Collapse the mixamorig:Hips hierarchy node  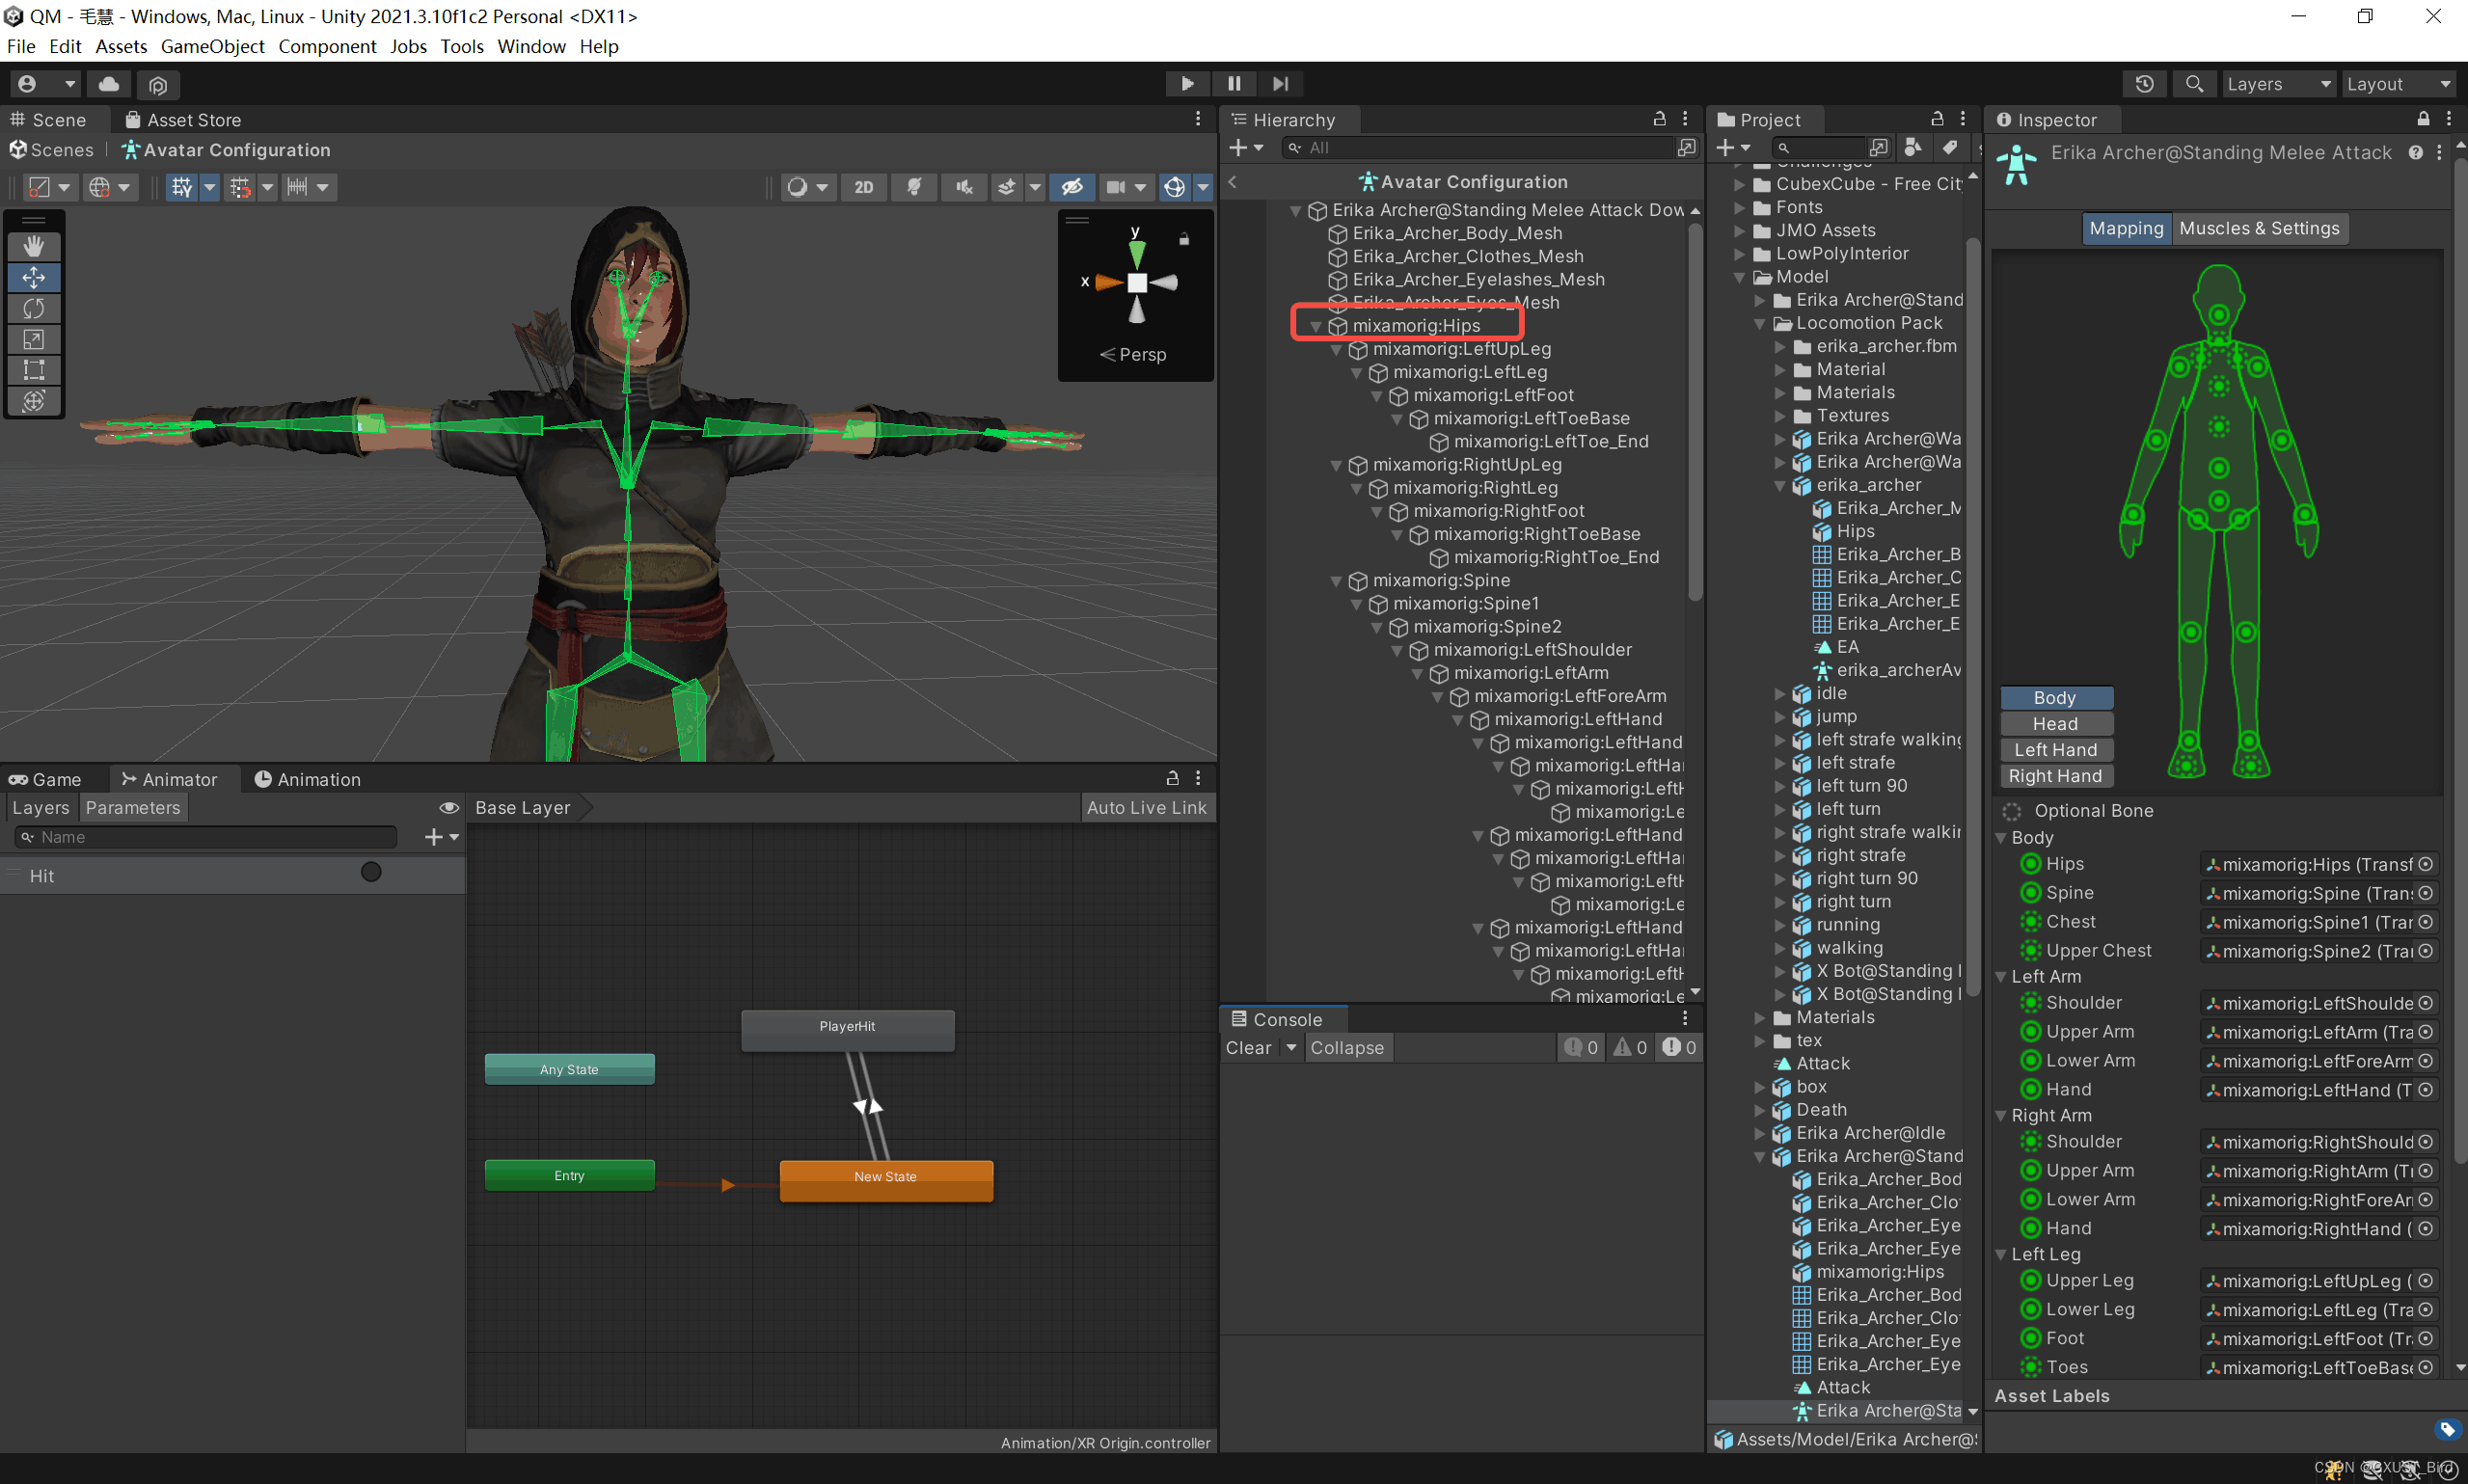coord(1316,327)
